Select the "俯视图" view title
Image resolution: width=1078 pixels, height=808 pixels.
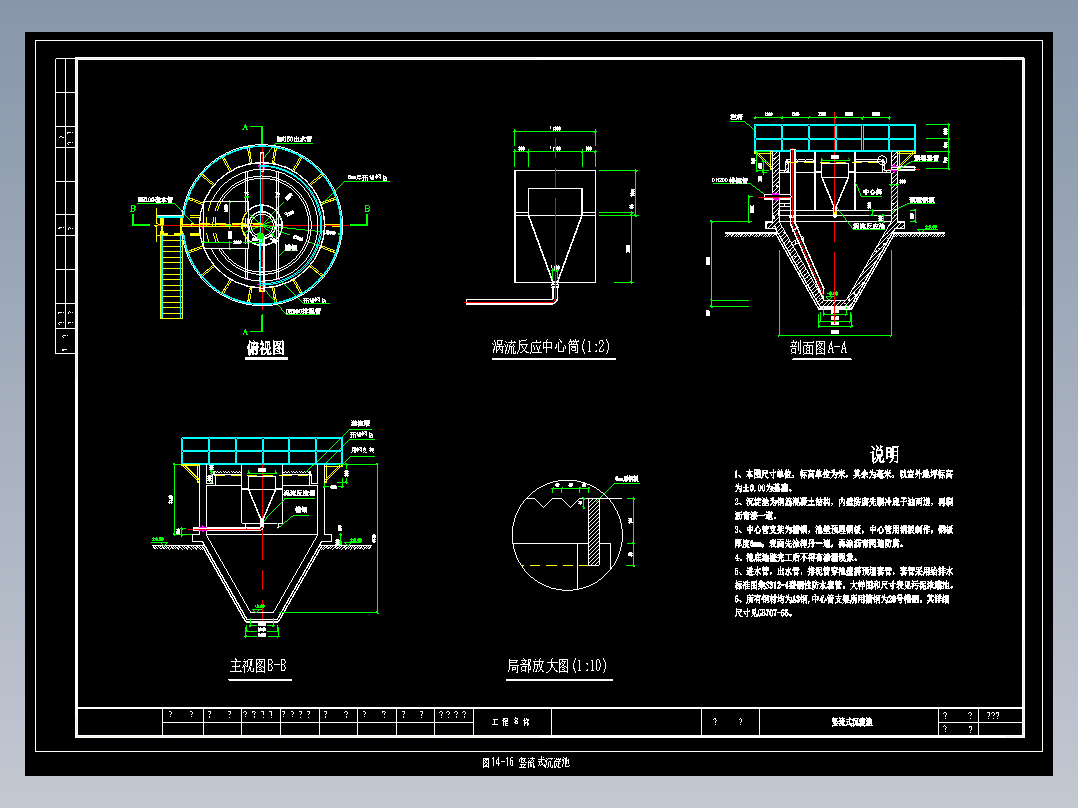[266, 349]
